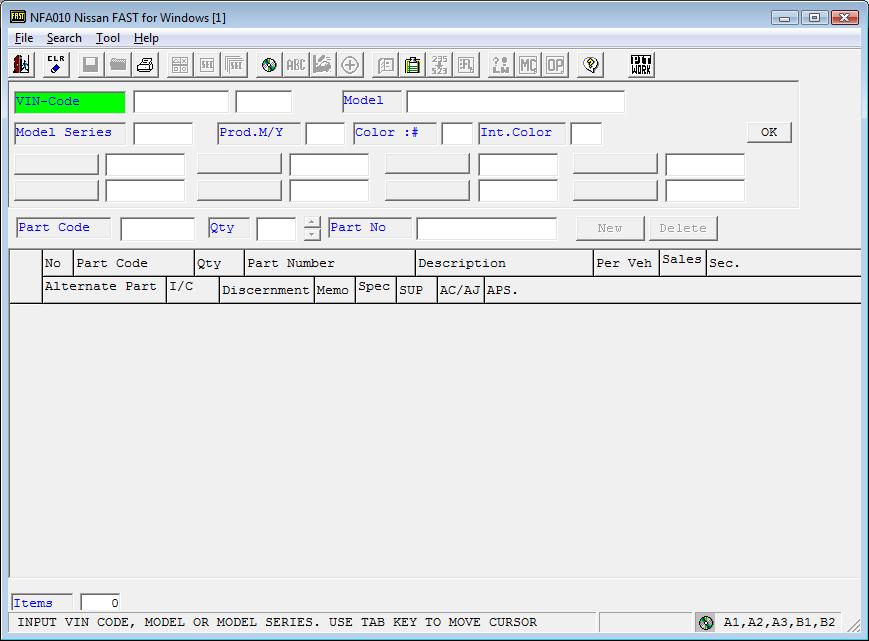Click the green disc toolbar icon
This screenshot has height=641, width=869.
269,65
